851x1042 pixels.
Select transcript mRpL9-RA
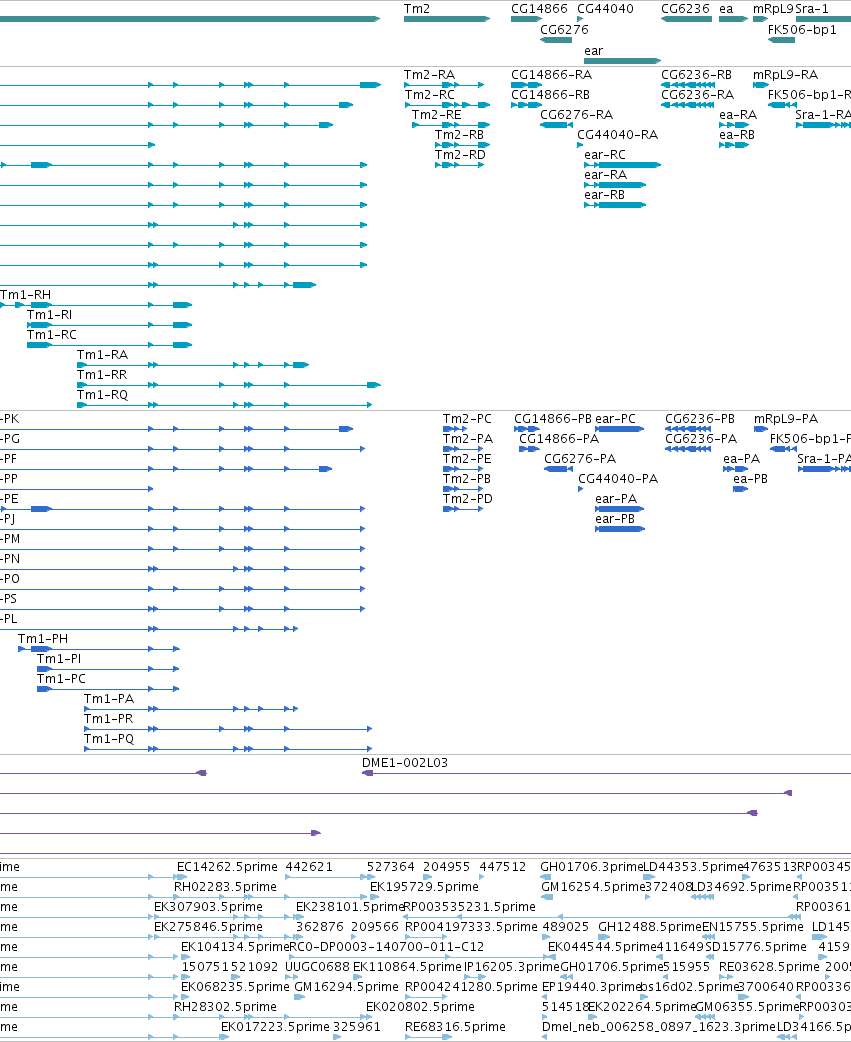tap(785, 74)
